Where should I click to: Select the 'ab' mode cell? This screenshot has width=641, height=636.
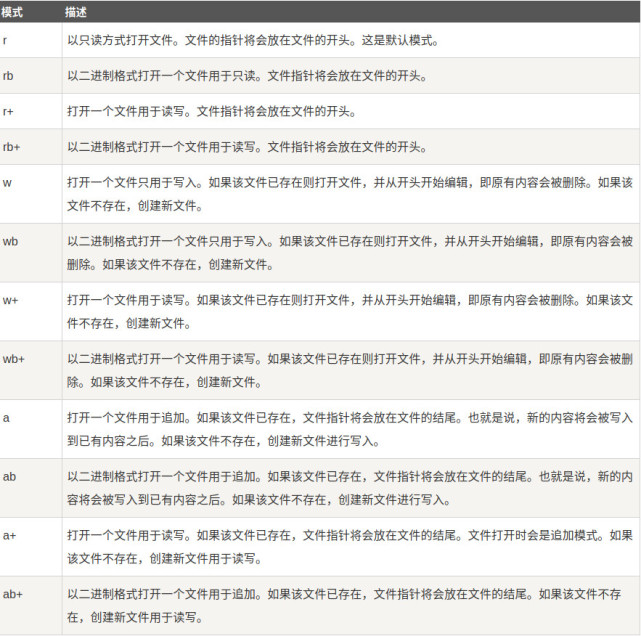point(31,488)
